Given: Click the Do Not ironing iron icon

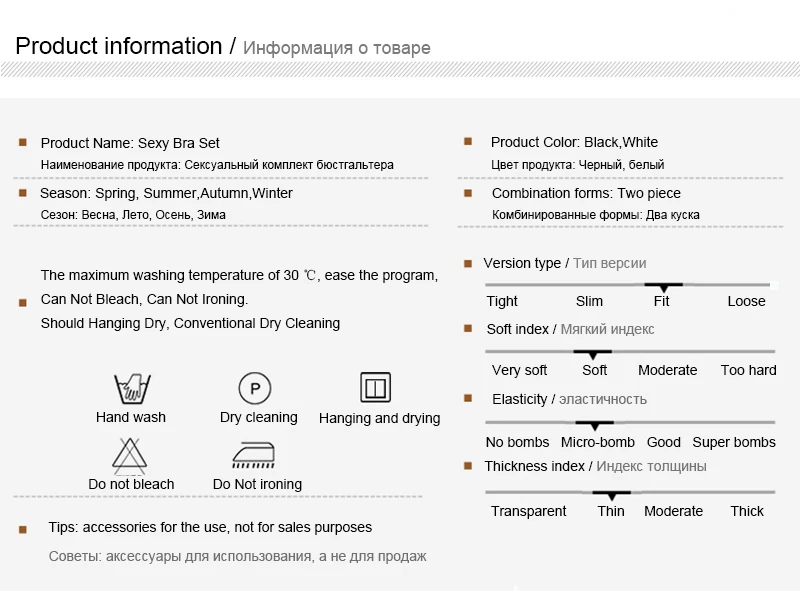Looking at the screenshot, I should 254,455.
